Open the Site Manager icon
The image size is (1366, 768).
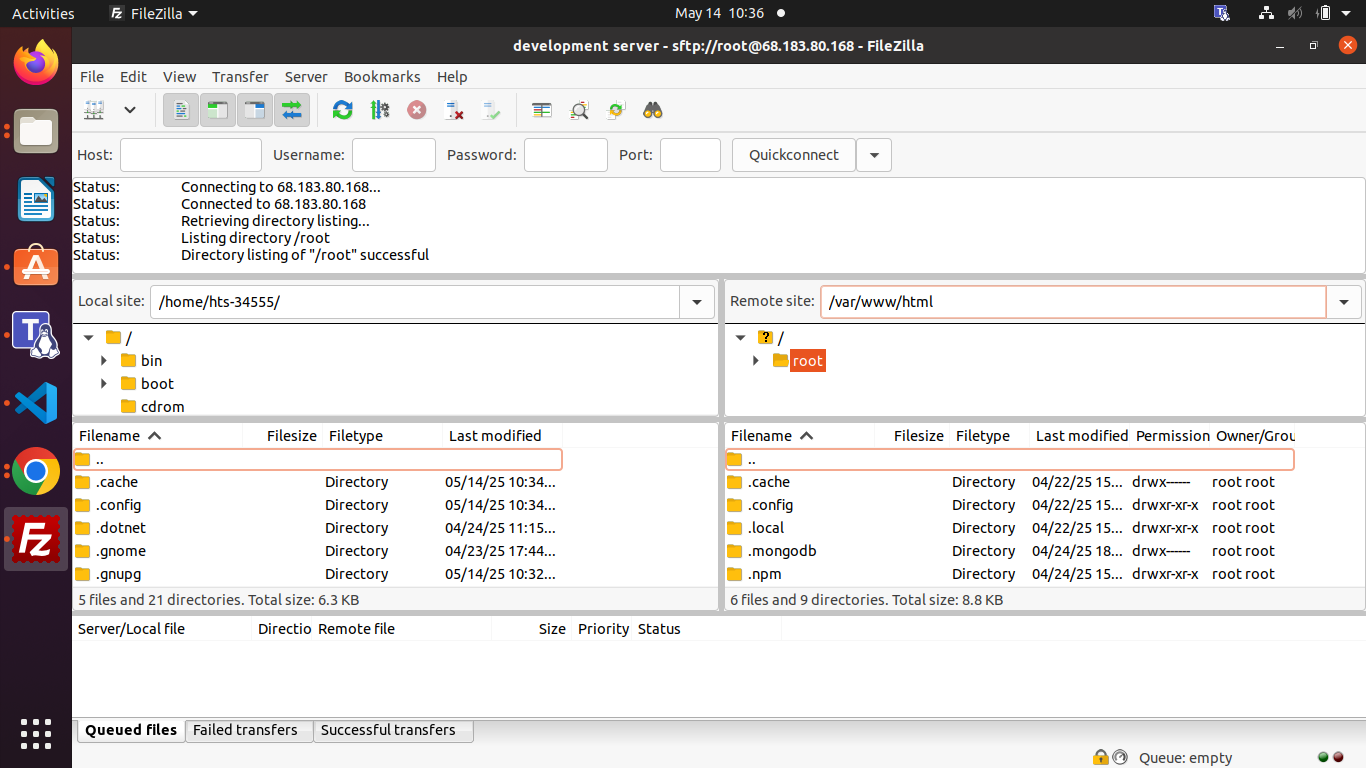coord(94,110)
